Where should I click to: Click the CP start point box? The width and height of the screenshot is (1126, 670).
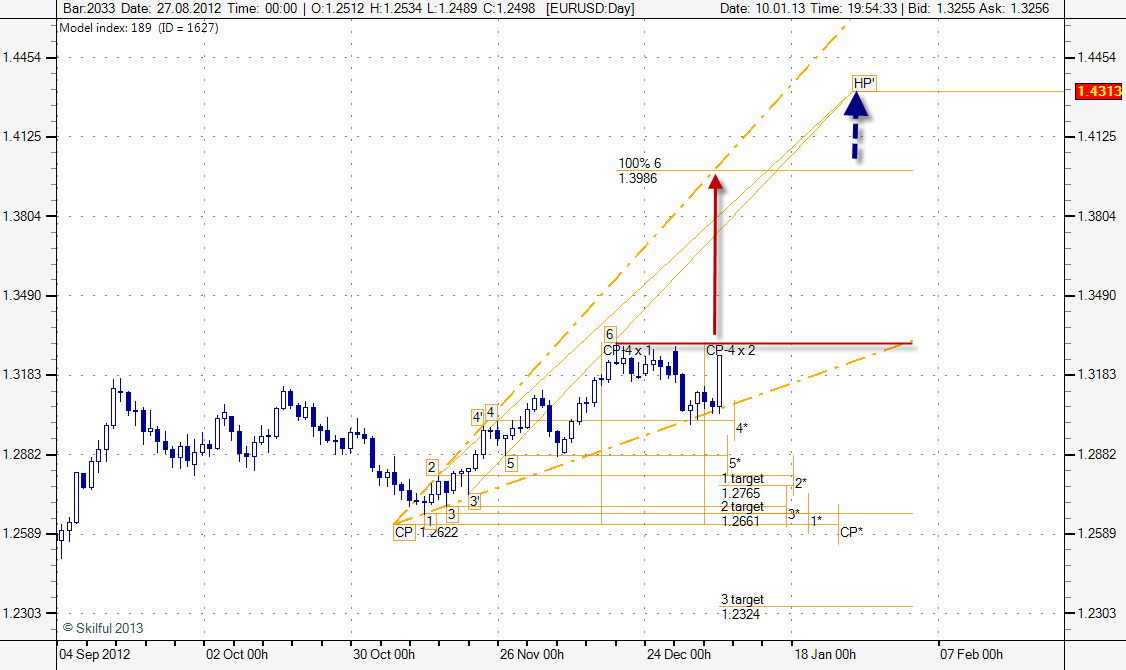[x=404, y=533]
